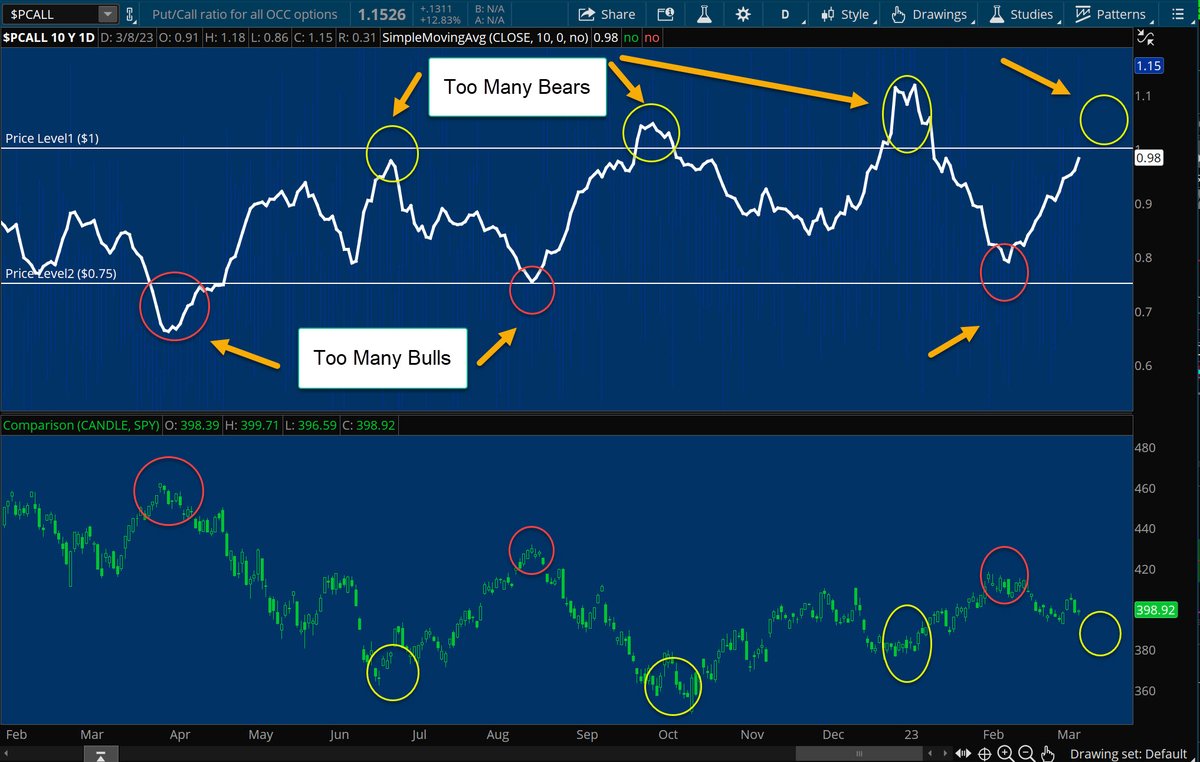Click the +12.83% change value

[440, 19]
